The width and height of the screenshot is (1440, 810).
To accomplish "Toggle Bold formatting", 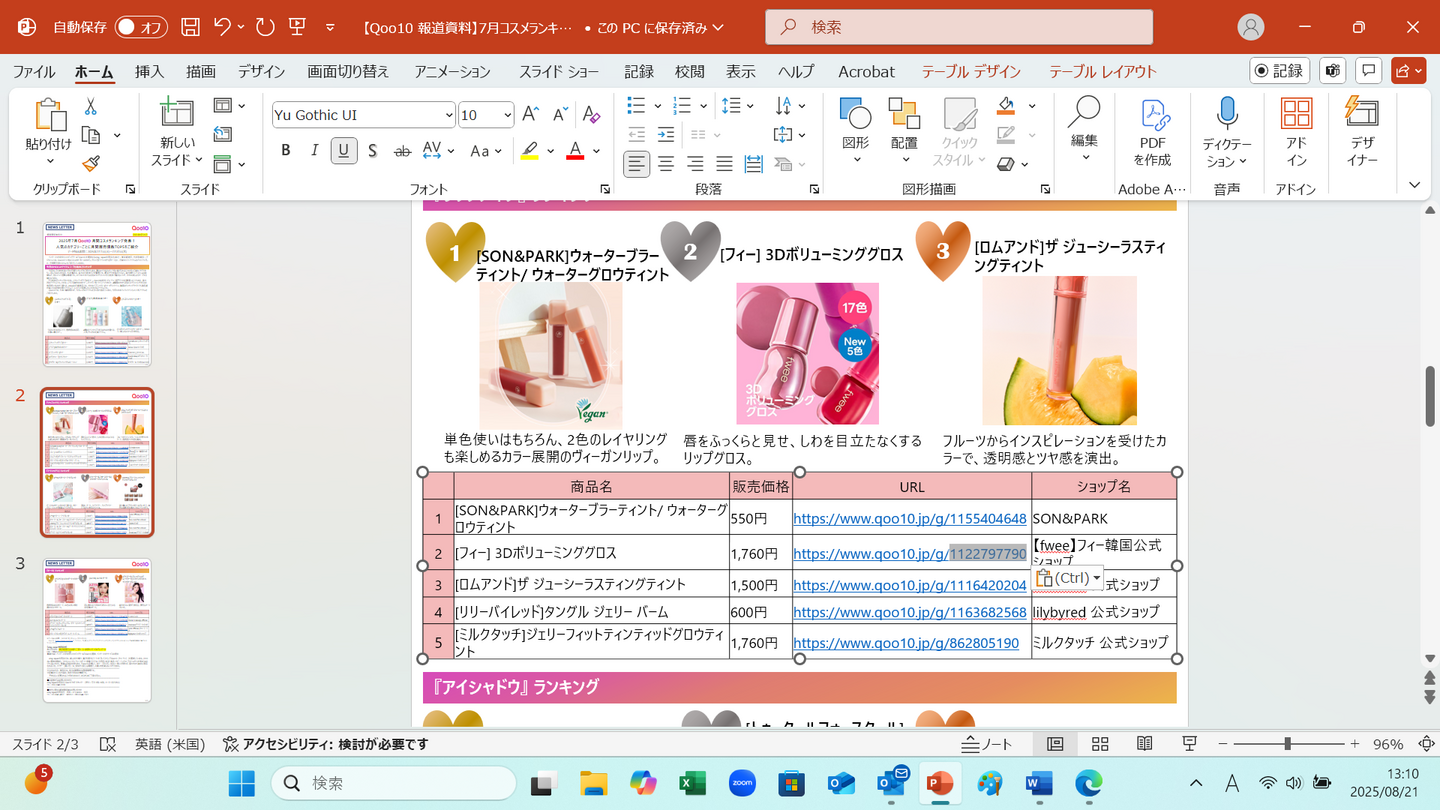I will pos(286,151).
